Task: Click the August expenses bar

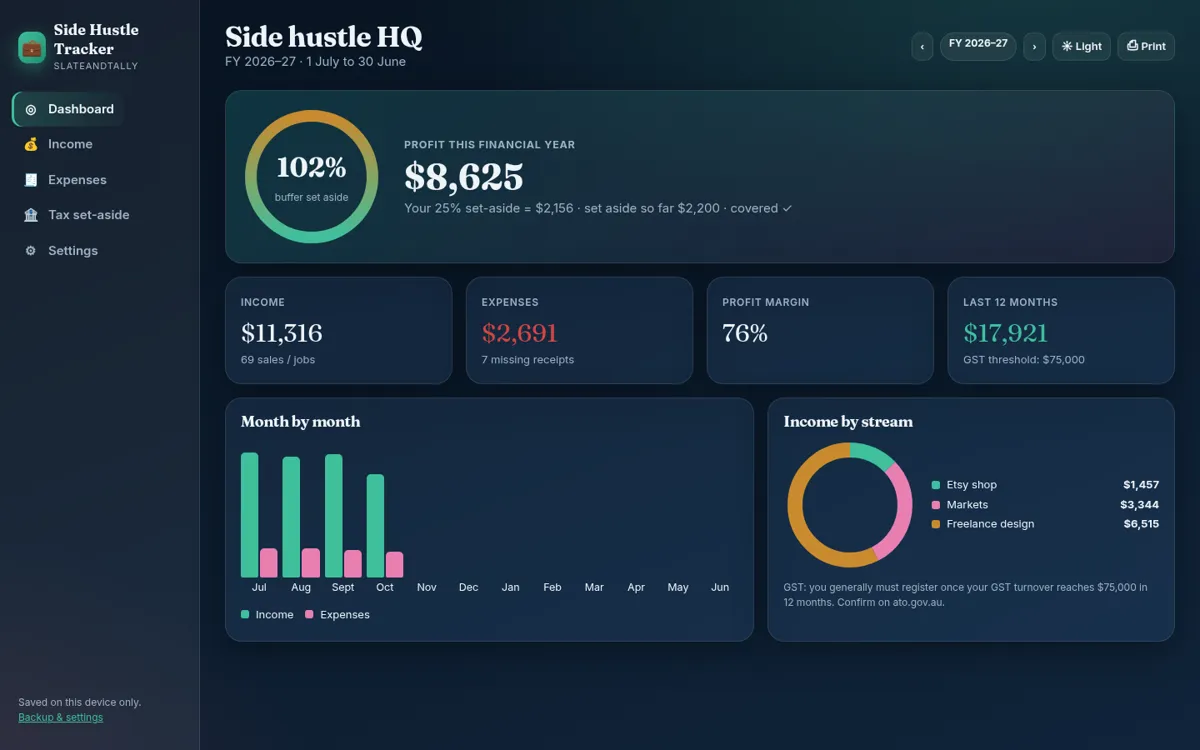Action: (311, 563)
